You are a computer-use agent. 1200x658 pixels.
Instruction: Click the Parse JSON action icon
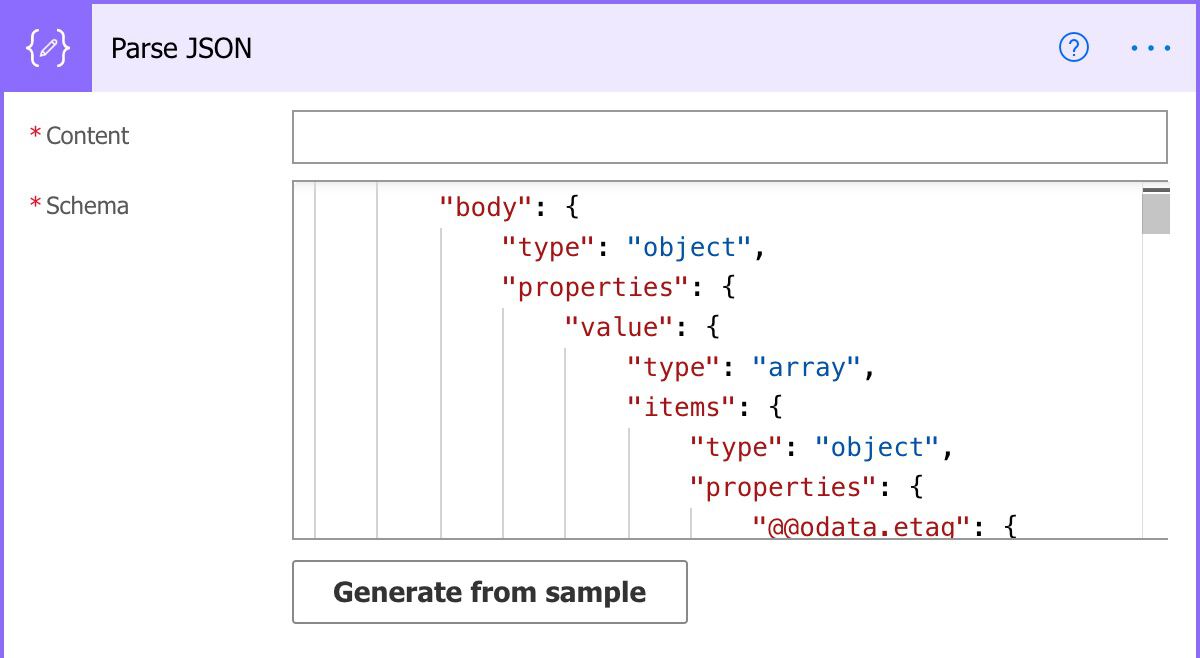[x=47, y=48]
